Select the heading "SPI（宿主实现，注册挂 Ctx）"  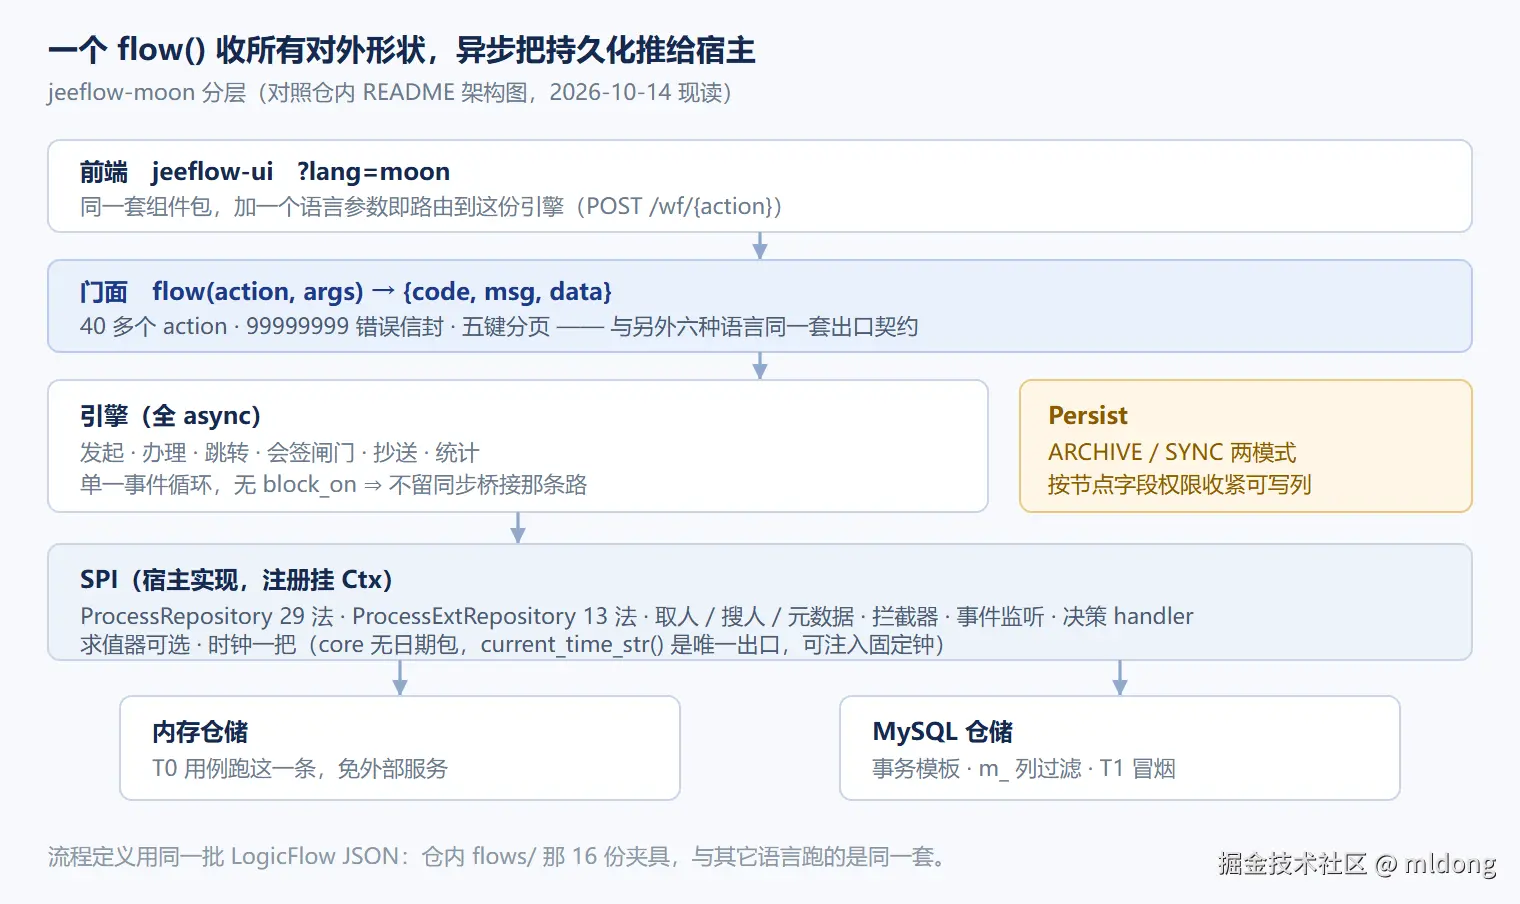(236, 580)
